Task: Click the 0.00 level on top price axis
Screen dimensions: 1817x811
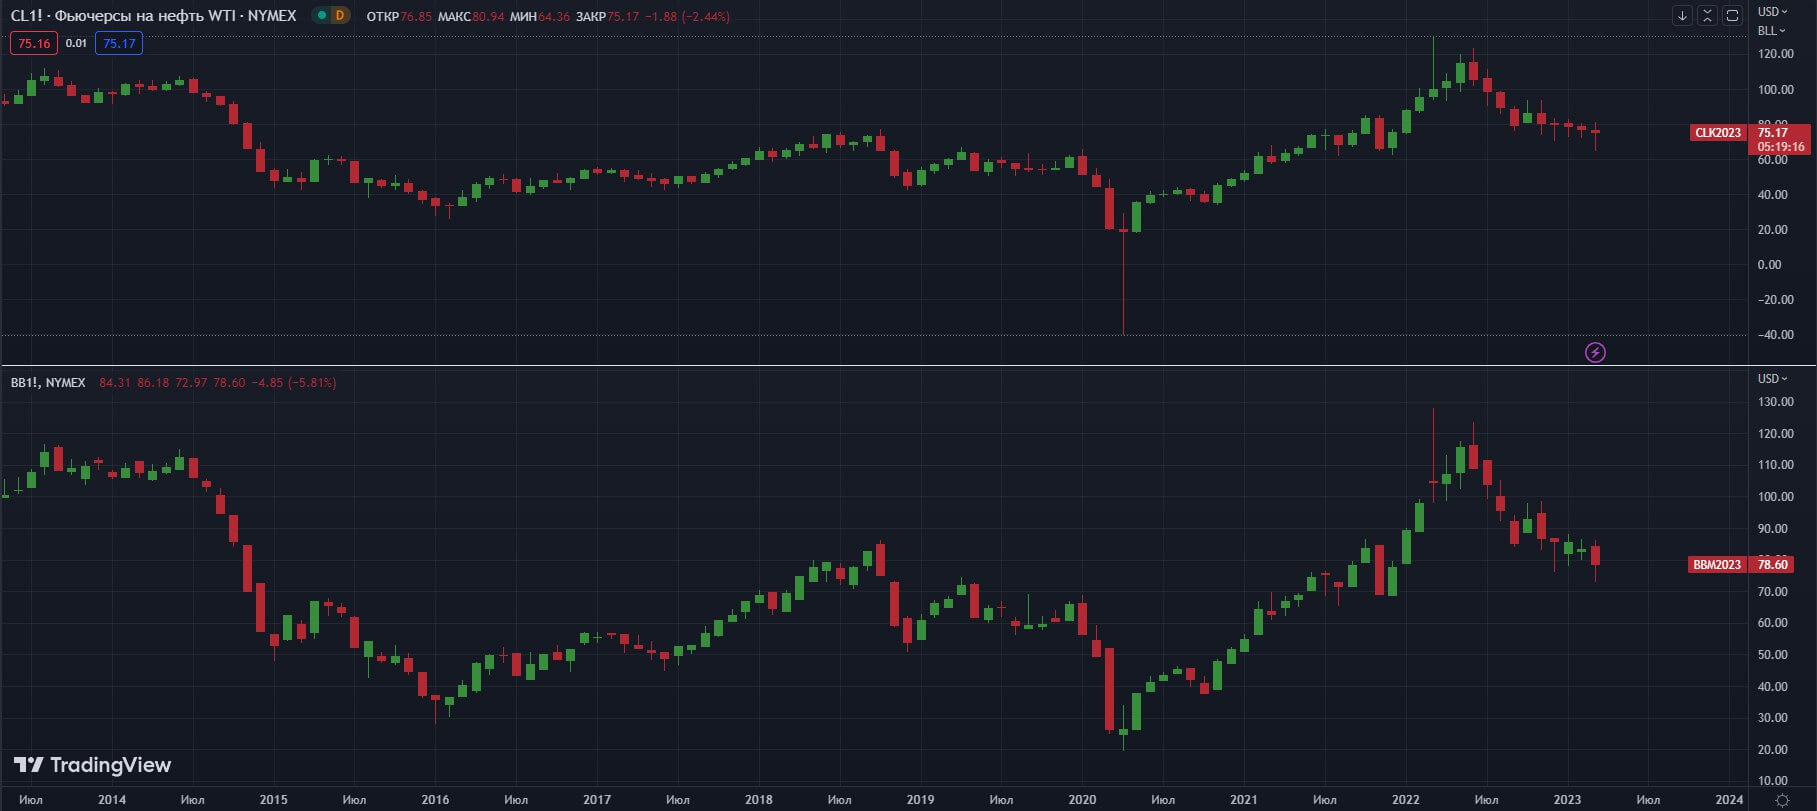Action: tap(1770, 264)
